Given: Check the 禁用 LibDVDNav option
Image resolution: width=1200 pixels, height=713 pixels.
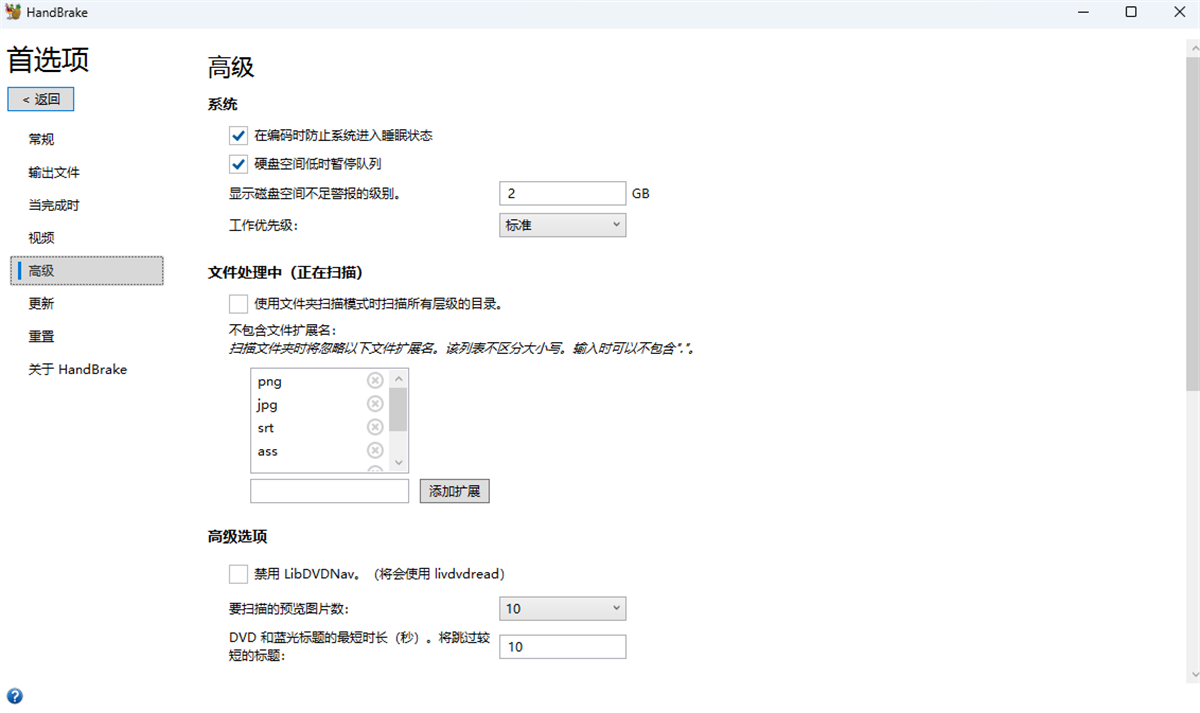Looking at the screenshot, I should coord(238,573).
